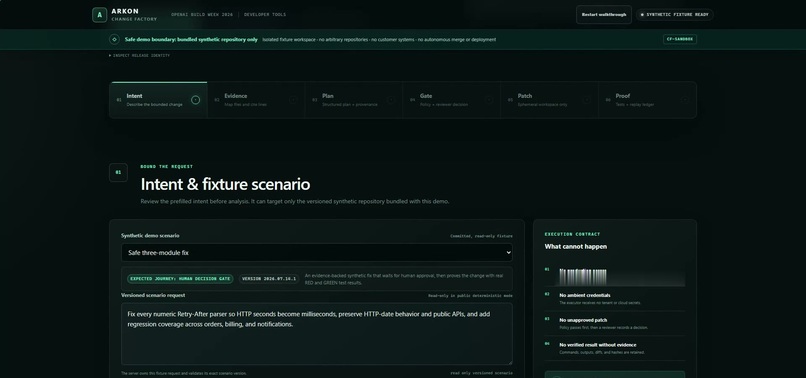Click the Developer Tools header text
The width and height of the screenshot is (806, 378).
(265, 15)
